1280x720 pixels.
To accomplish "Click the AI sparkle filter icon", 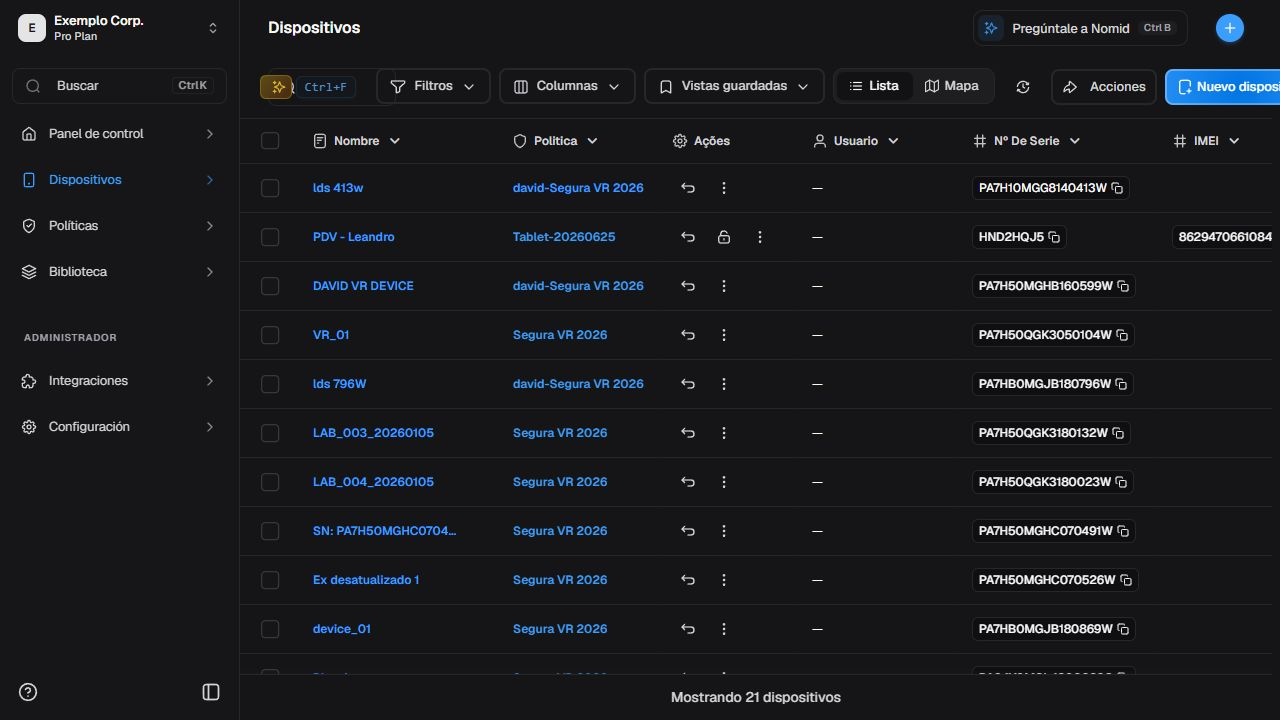I will point(277,87).
